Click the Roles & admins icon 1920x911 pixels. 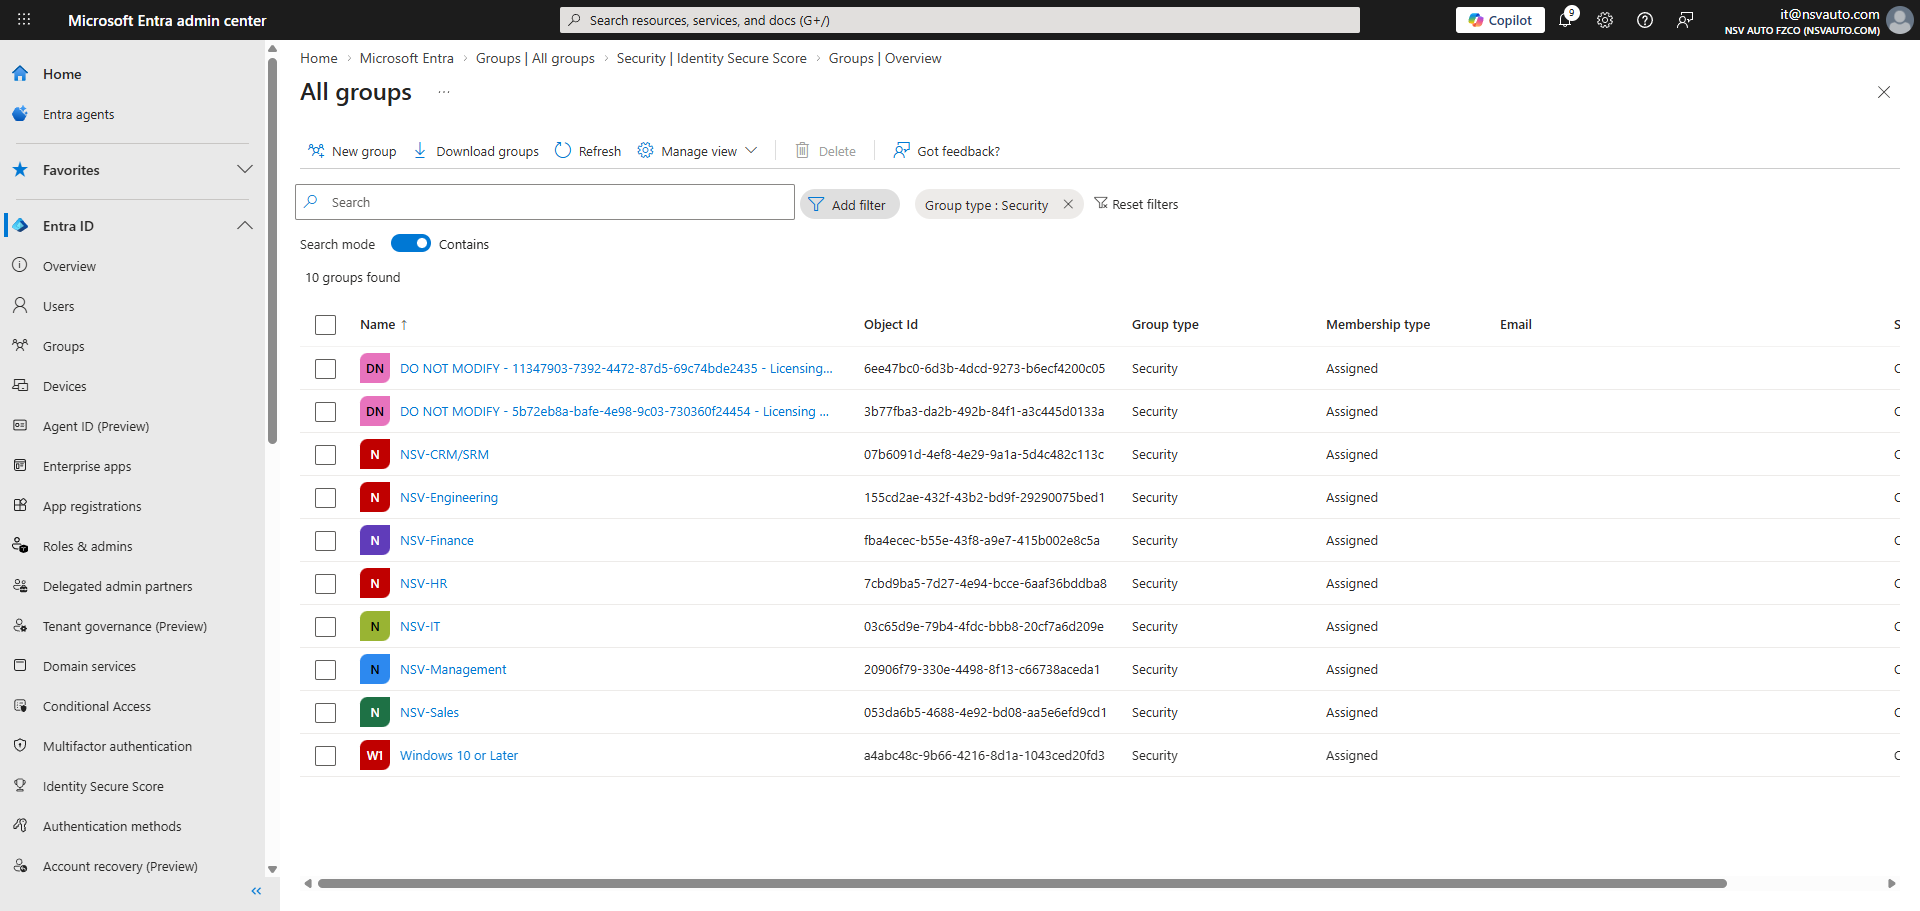(x=20, y=546)
